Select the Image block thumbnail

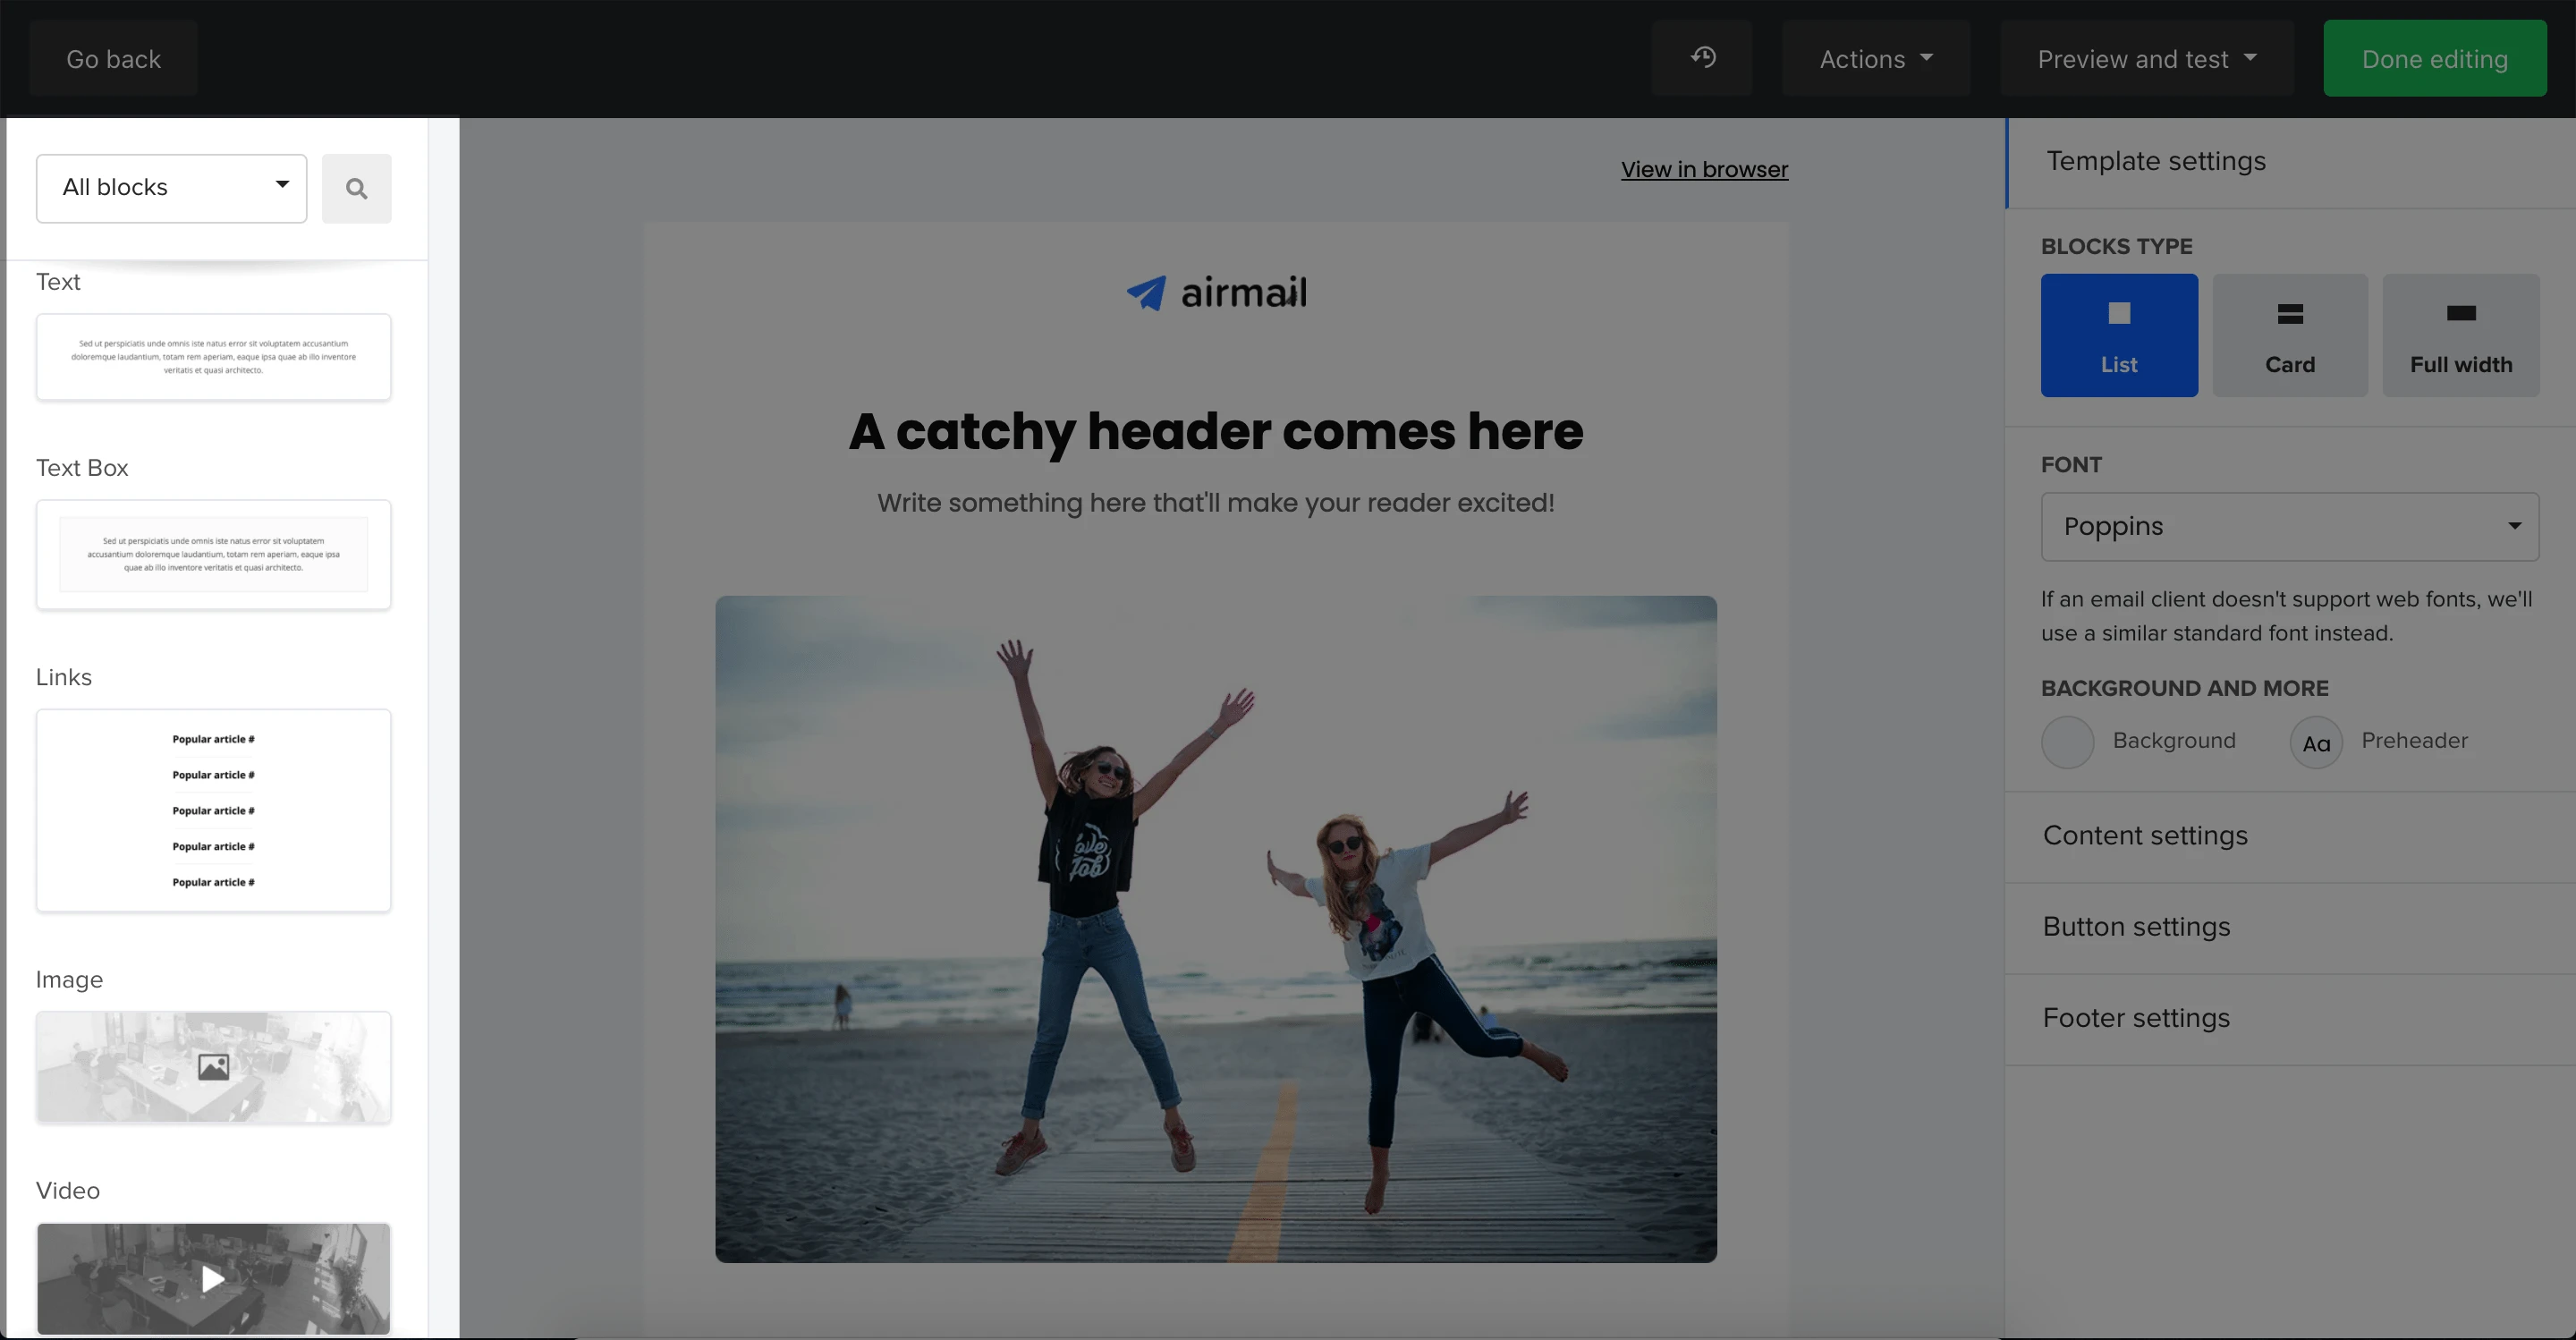coord(213,1067)
